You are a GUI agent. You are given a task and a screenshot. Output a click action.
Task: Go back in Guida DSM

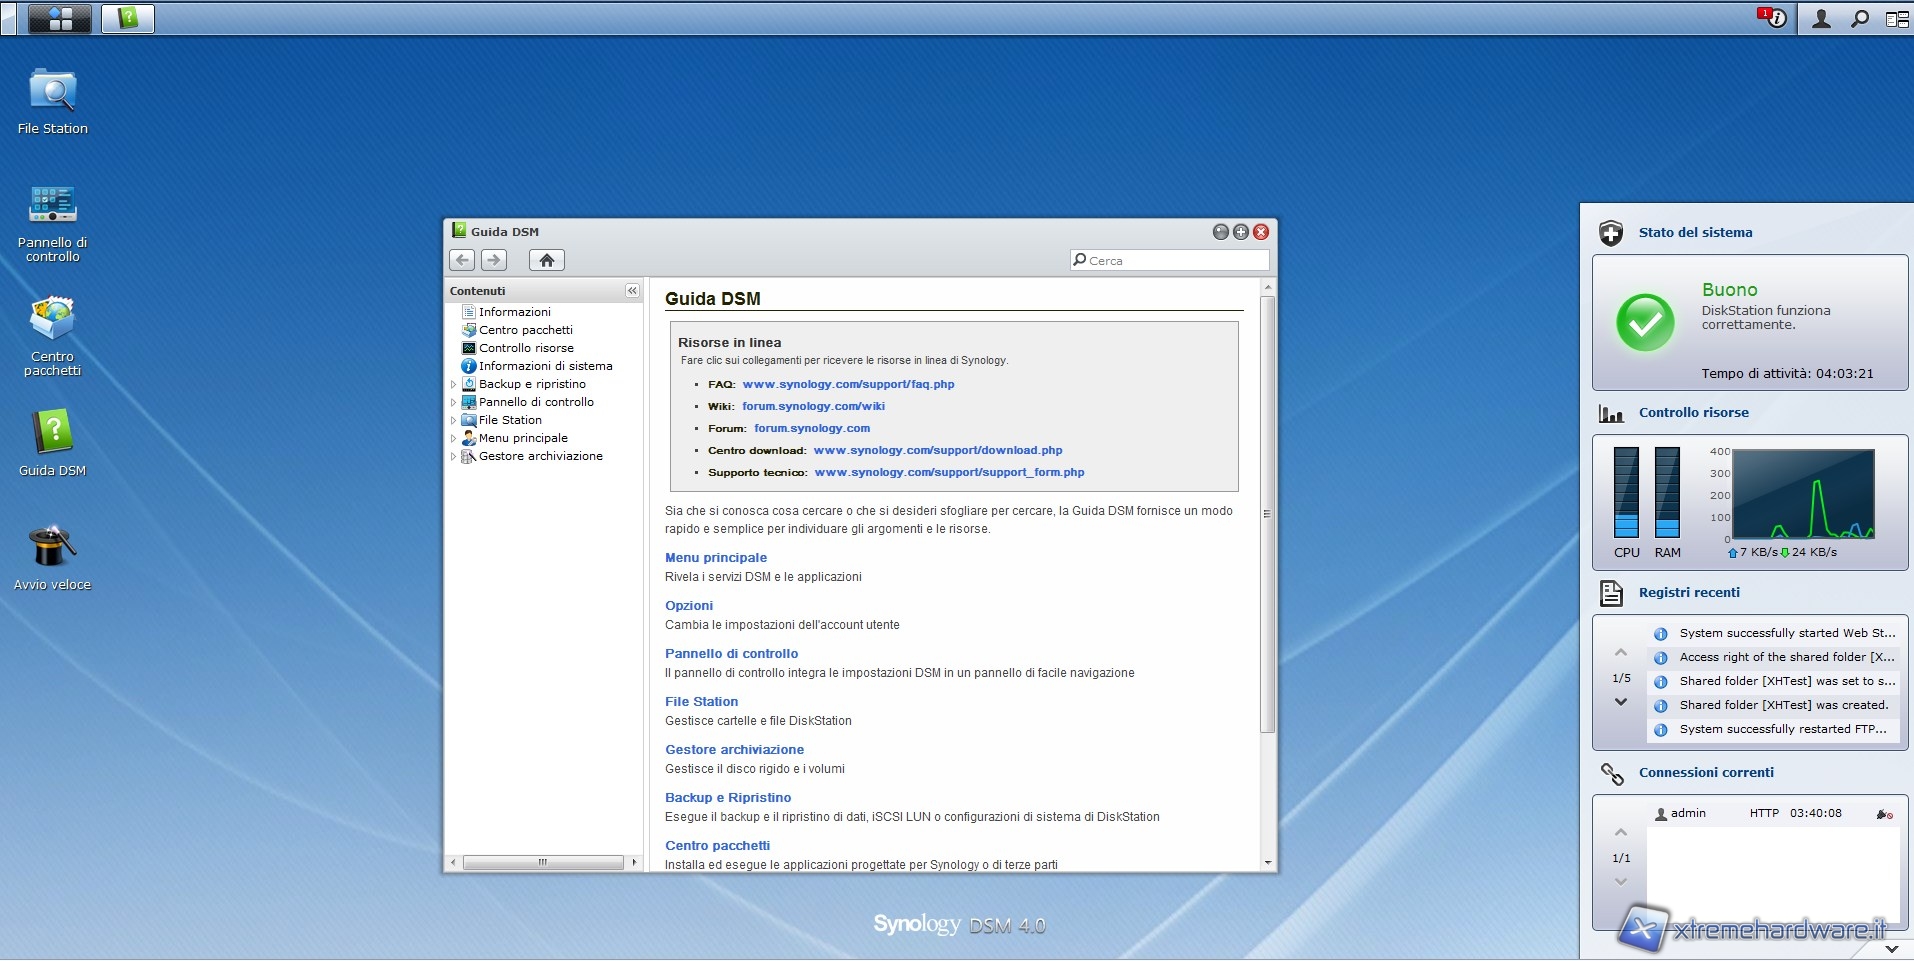click(x=462, y=260)
